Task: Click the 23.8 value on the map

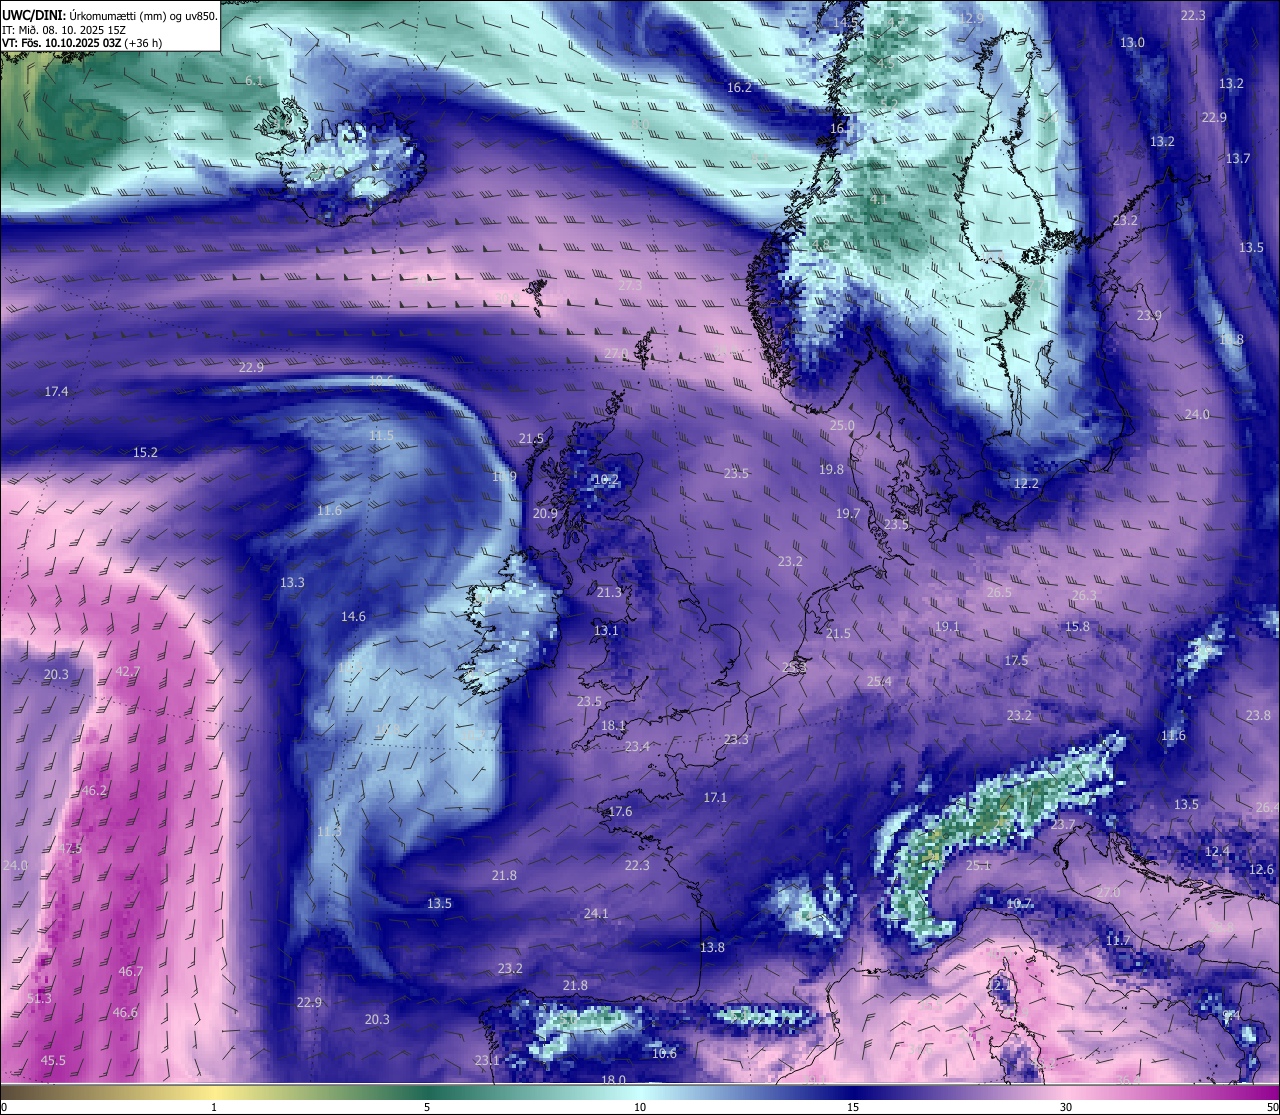Action: tap(1258, 715)
